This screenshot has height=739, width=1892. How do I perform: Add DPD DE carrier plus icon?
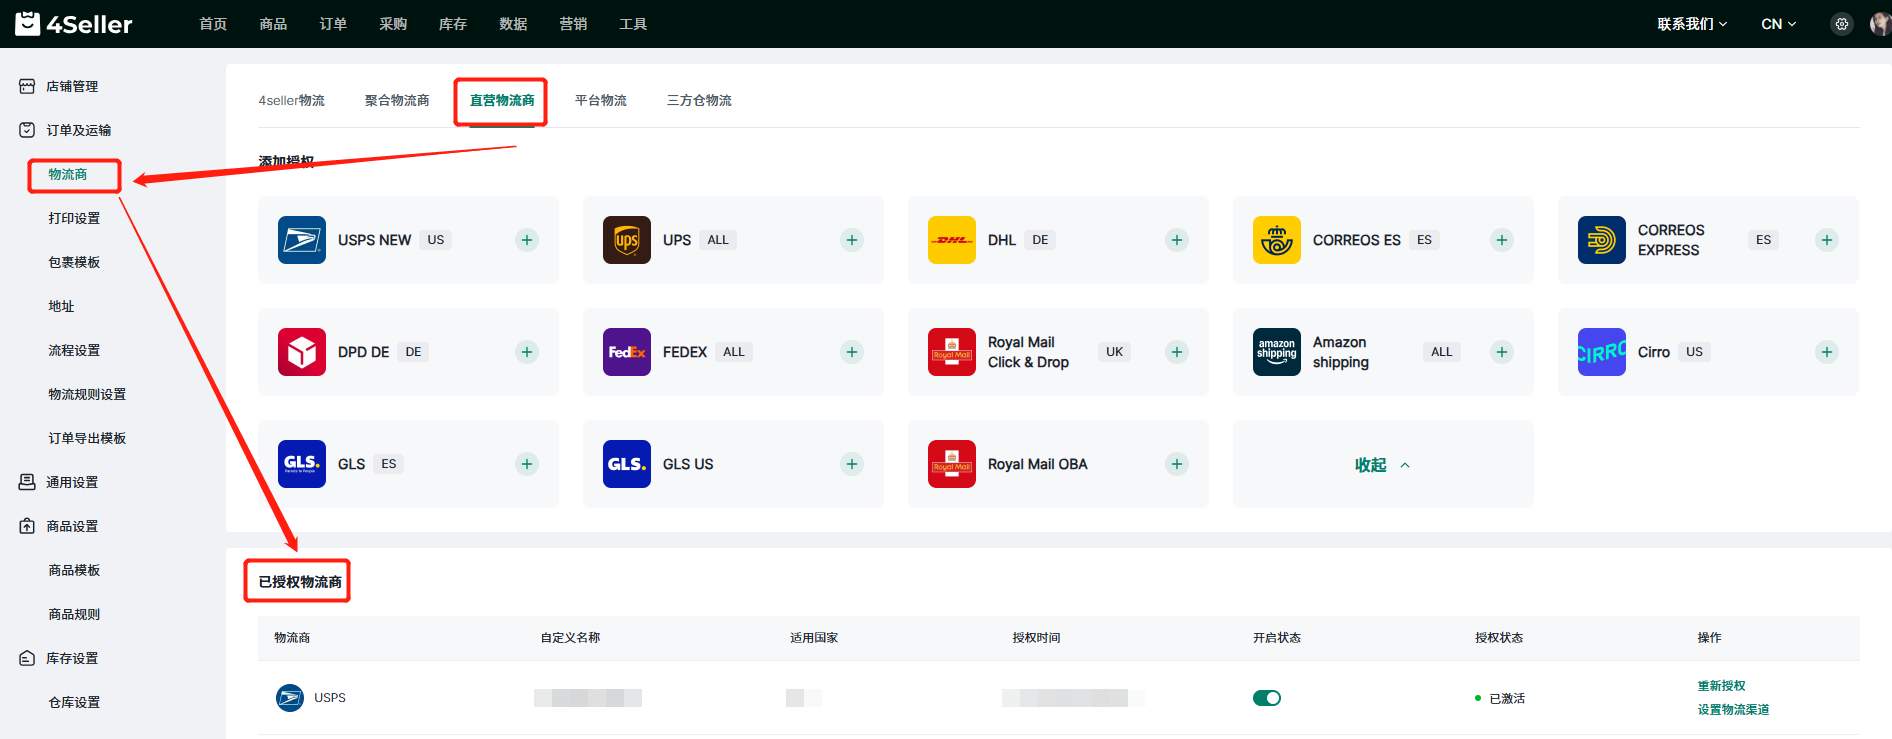(x=527, y=352)
